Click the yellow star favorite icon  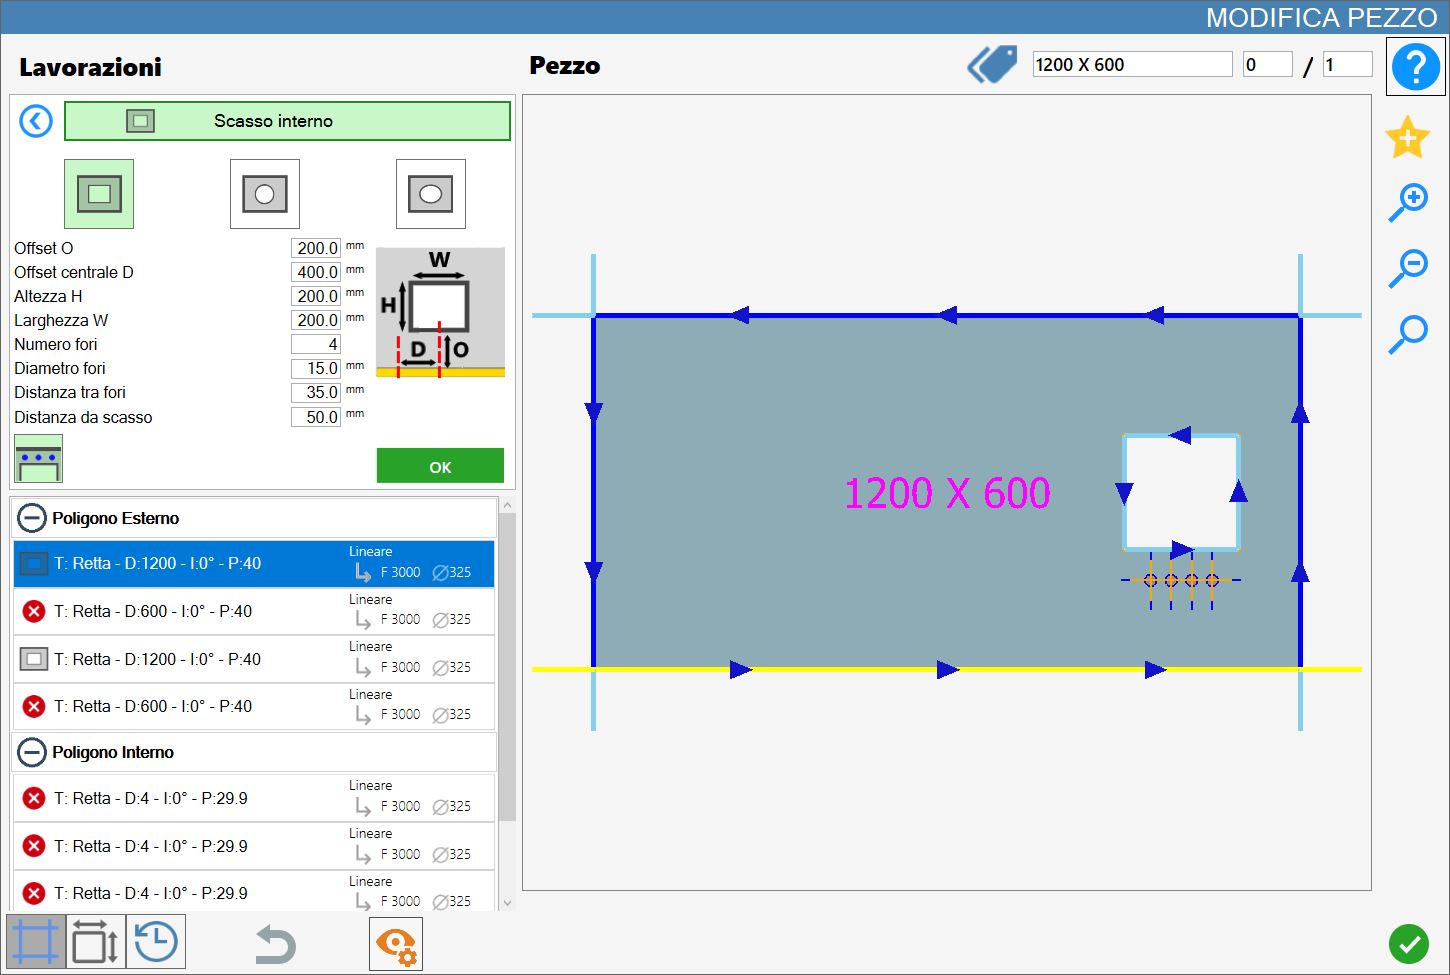tap(1407, 137)
